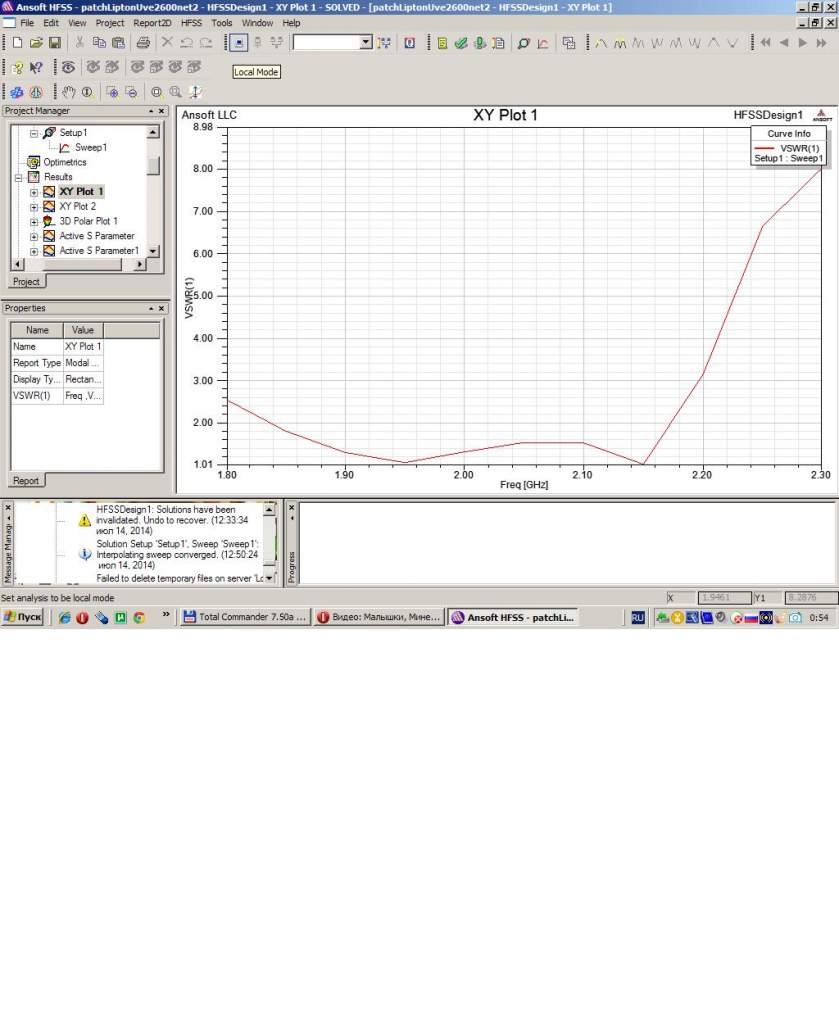Close the Properties panel
Image resolution: width=839 pixels, height=1024 pixels.
[161, 308]
